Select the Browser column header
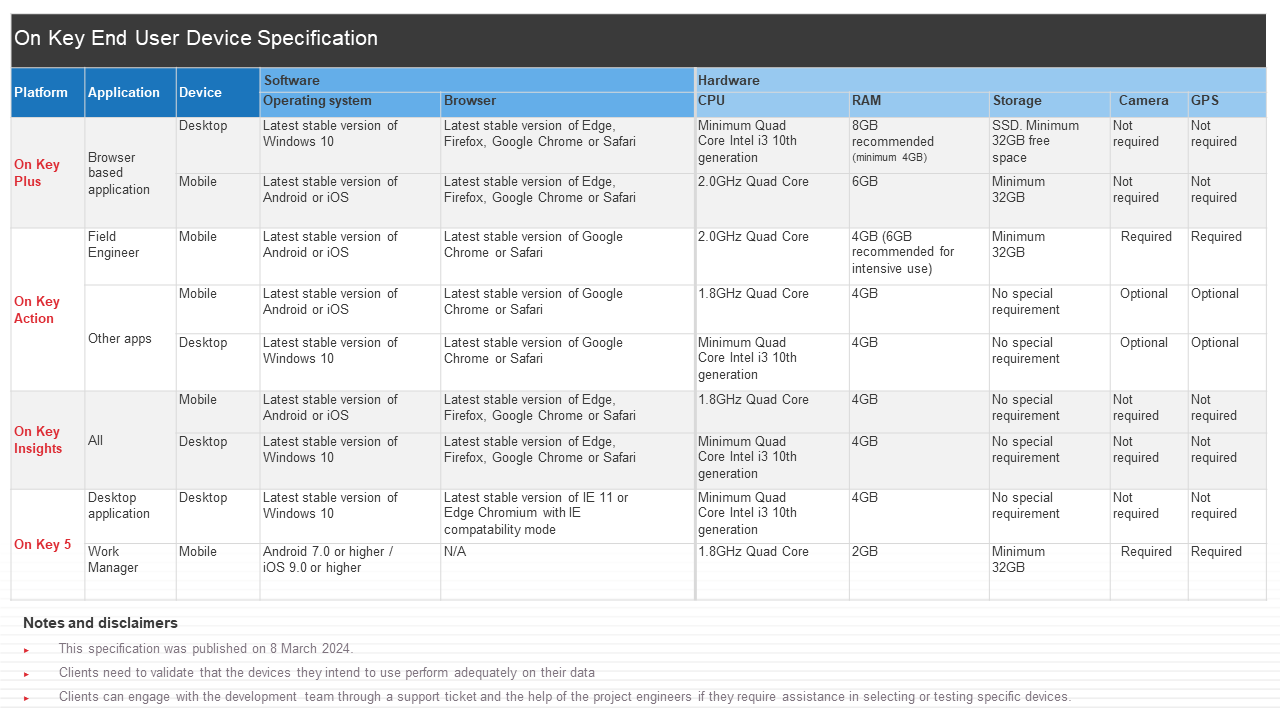The height and width of the screenshot is (720, 1280). (568, 104)
